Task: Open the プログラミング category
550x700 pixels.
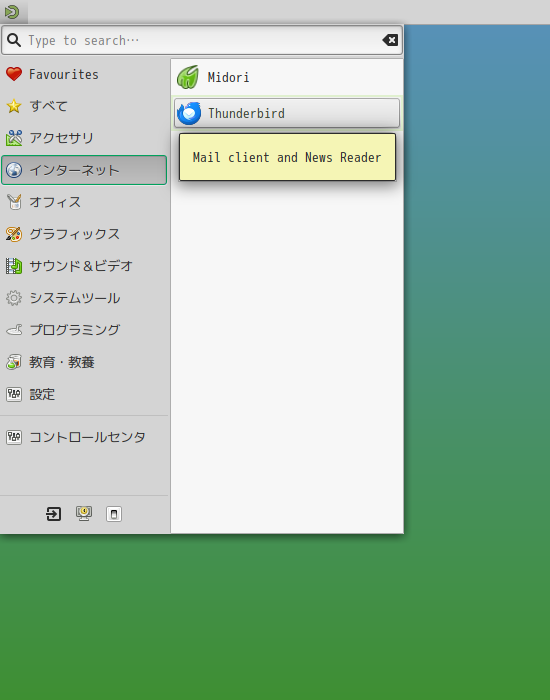Action: [x=84, y=330]
